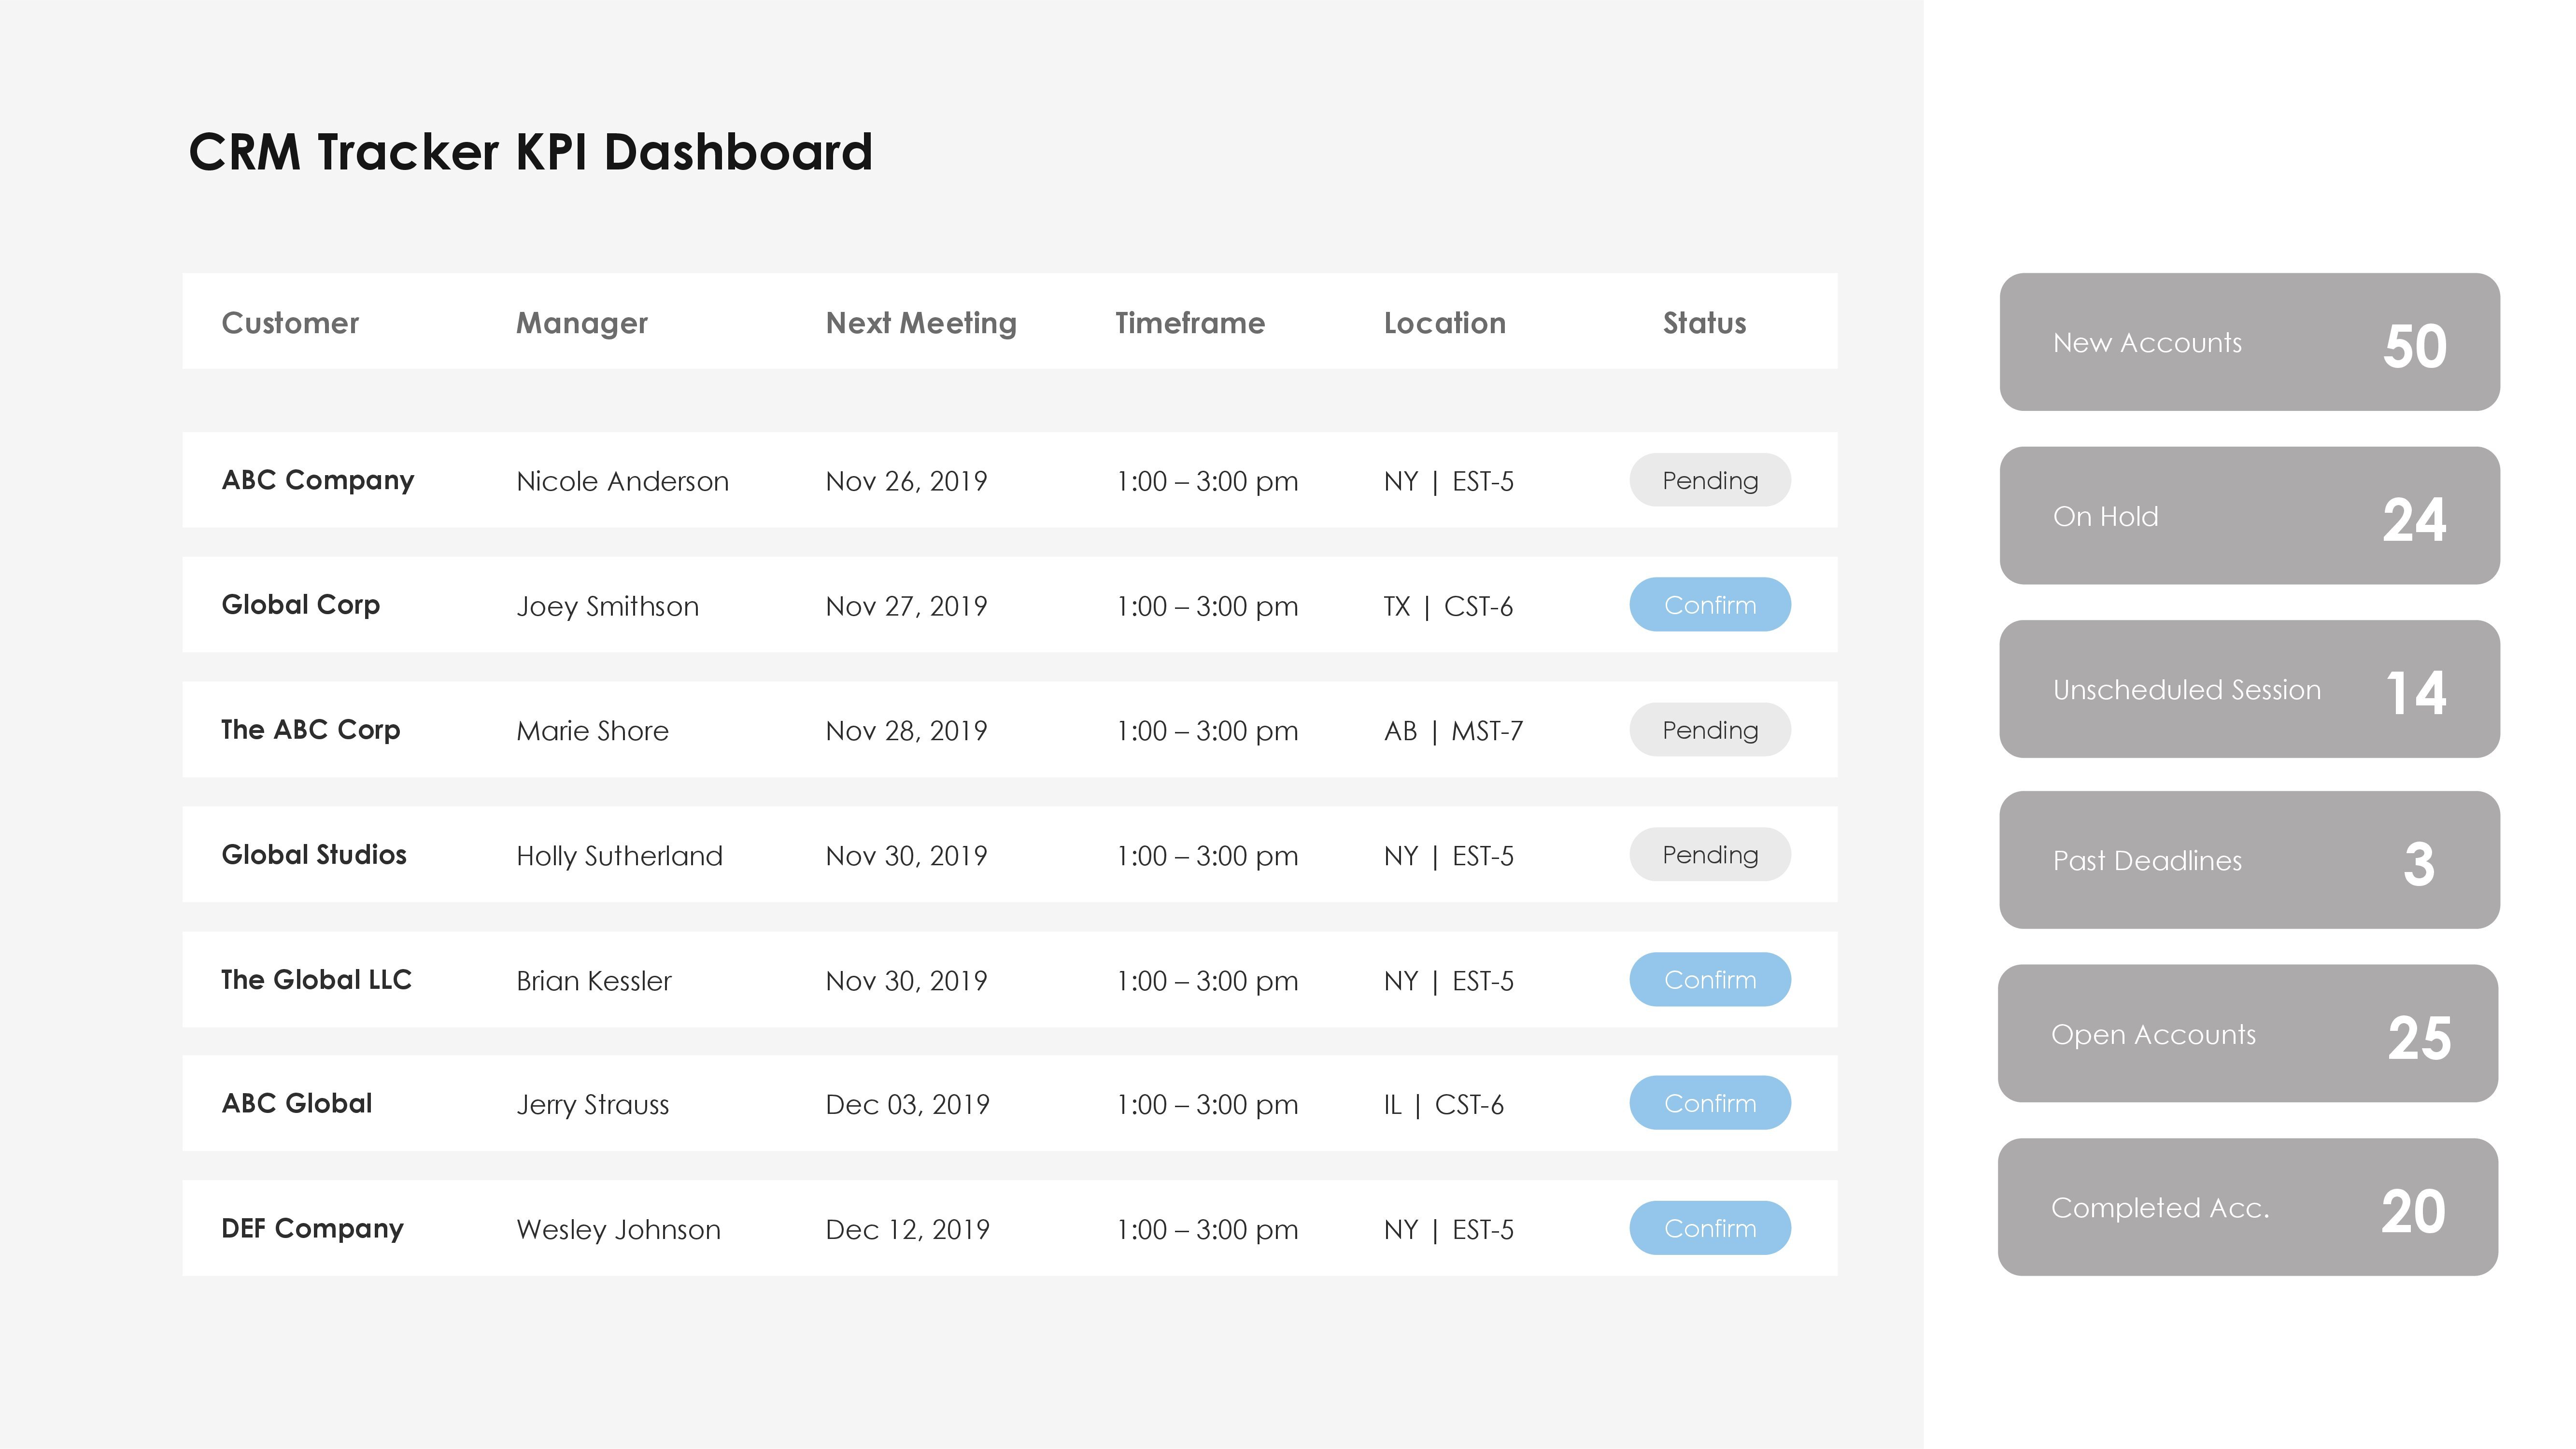Open the Unscheduled Session KPI card
Screen dimensions: 2576x1449
click(x=2249, y=689)
